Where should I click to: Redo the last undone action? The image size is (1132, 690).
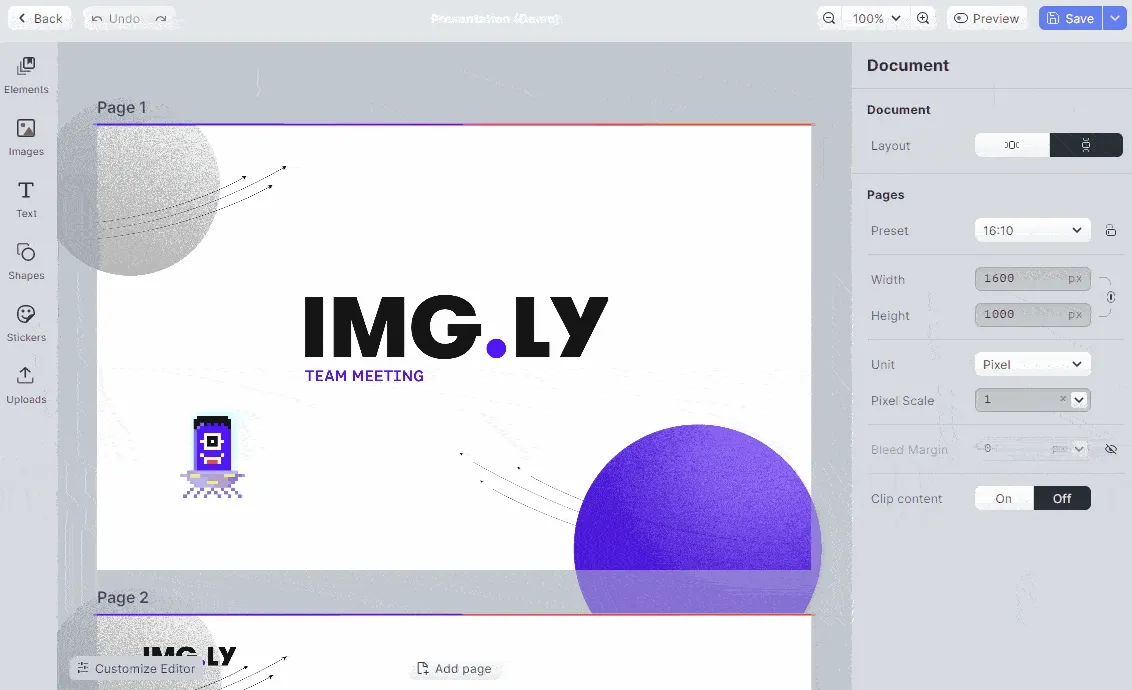click(x=161, y=18)
